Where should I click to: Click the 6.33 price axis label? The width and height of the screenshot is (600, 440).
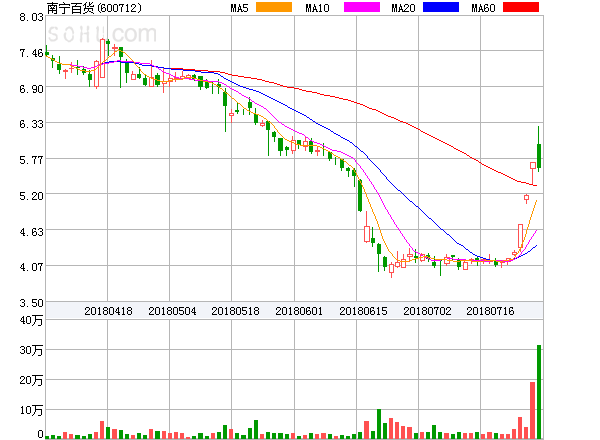point(31,124)
